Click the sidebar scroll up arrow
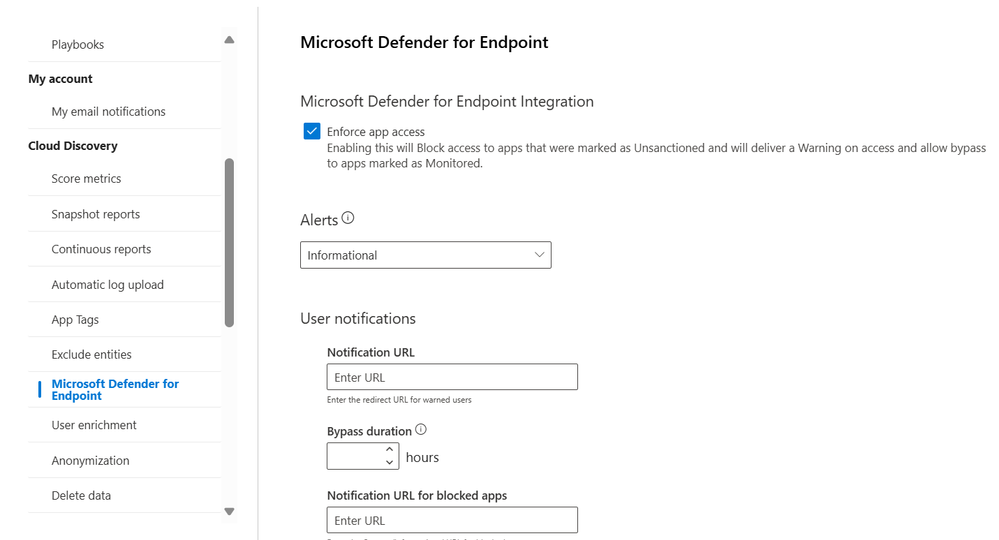Image resolution: width=999 pixels, height=540 pixels. (229, 40)
